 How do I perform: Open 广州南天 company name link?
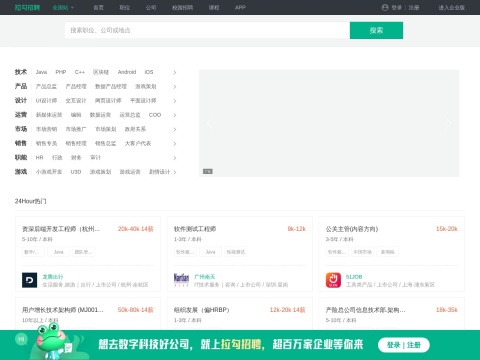(204, 277)
